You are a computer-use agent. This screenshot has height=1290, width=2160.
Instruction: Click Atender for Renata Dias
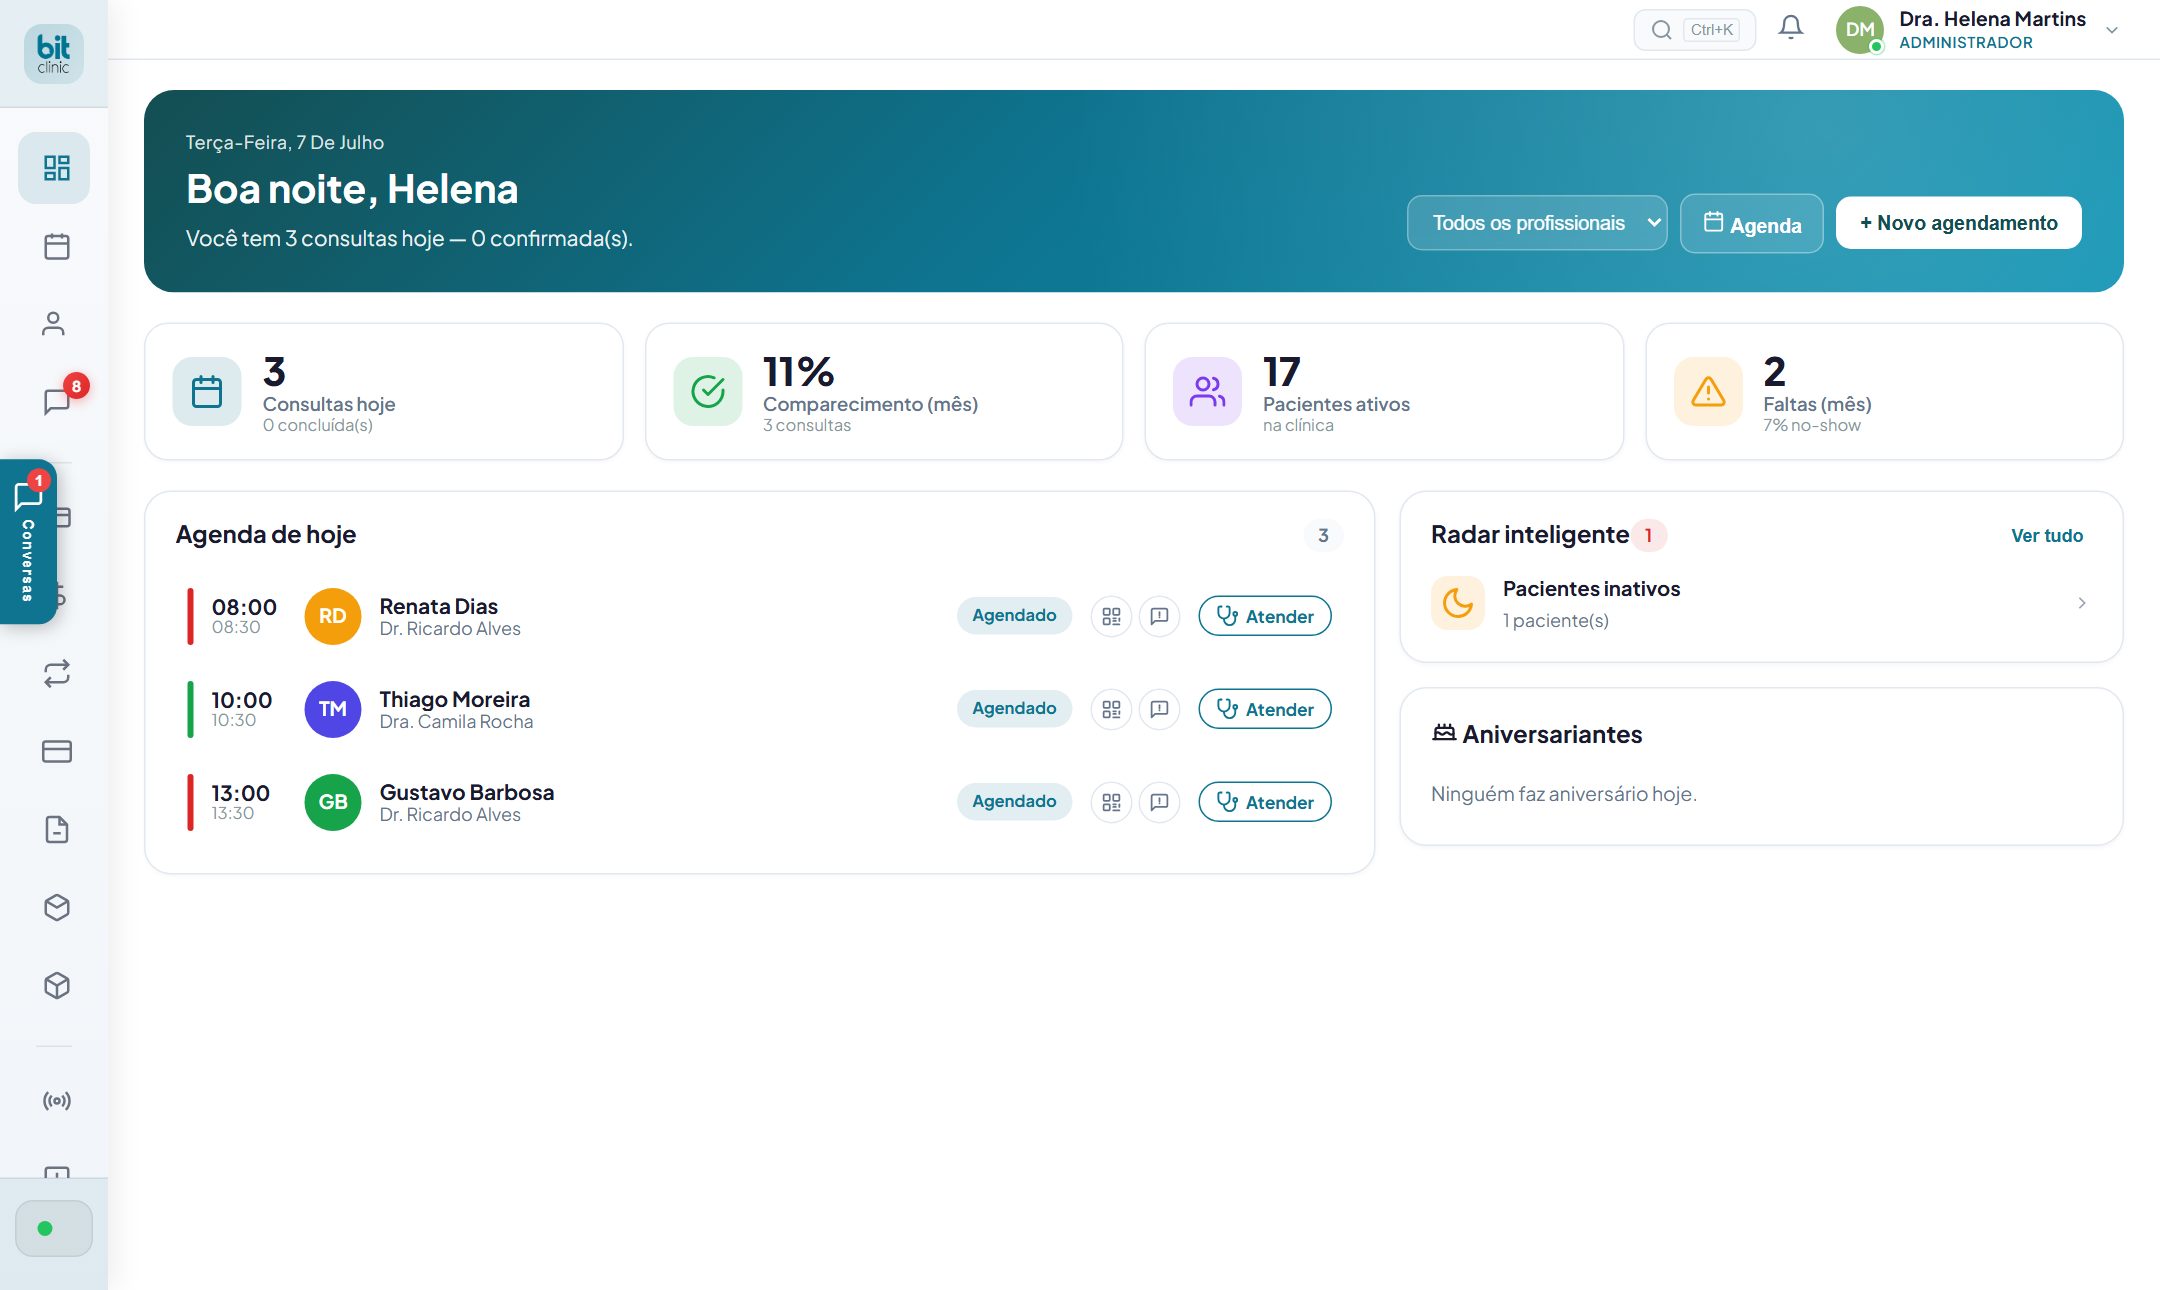[x=1265, y=616]
